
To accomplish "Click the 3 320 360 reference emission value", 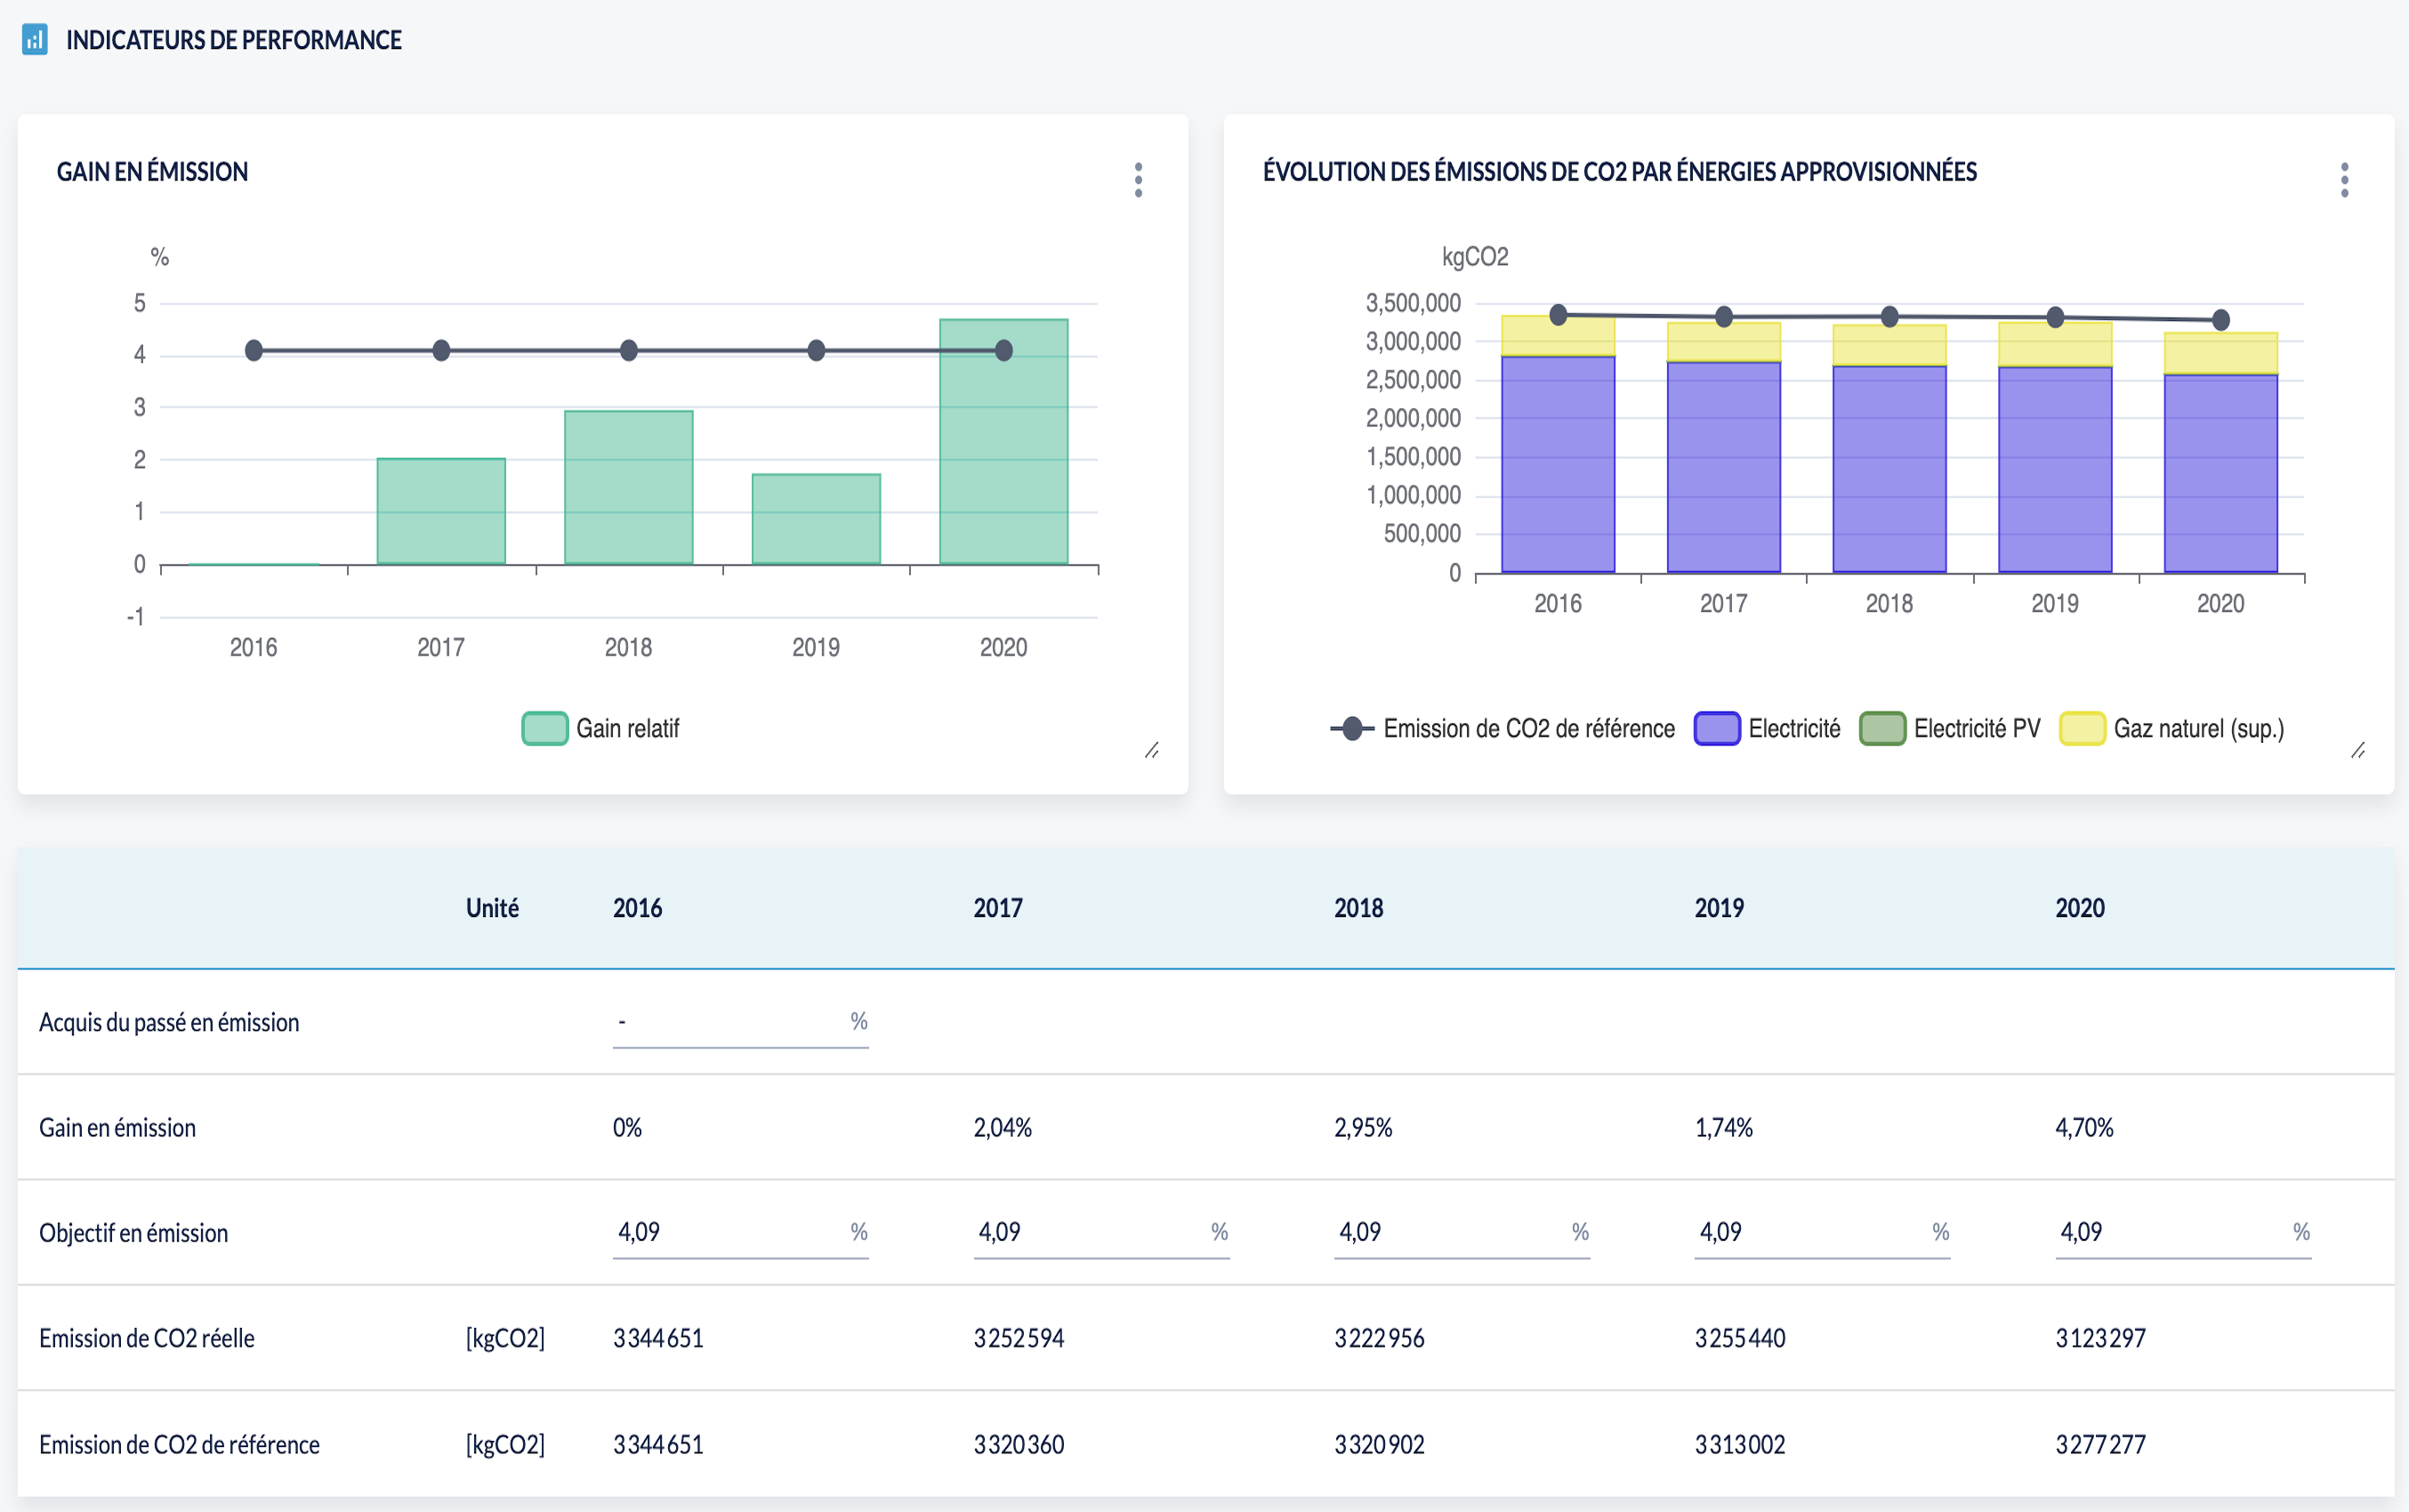I will coord(1019,1445).
